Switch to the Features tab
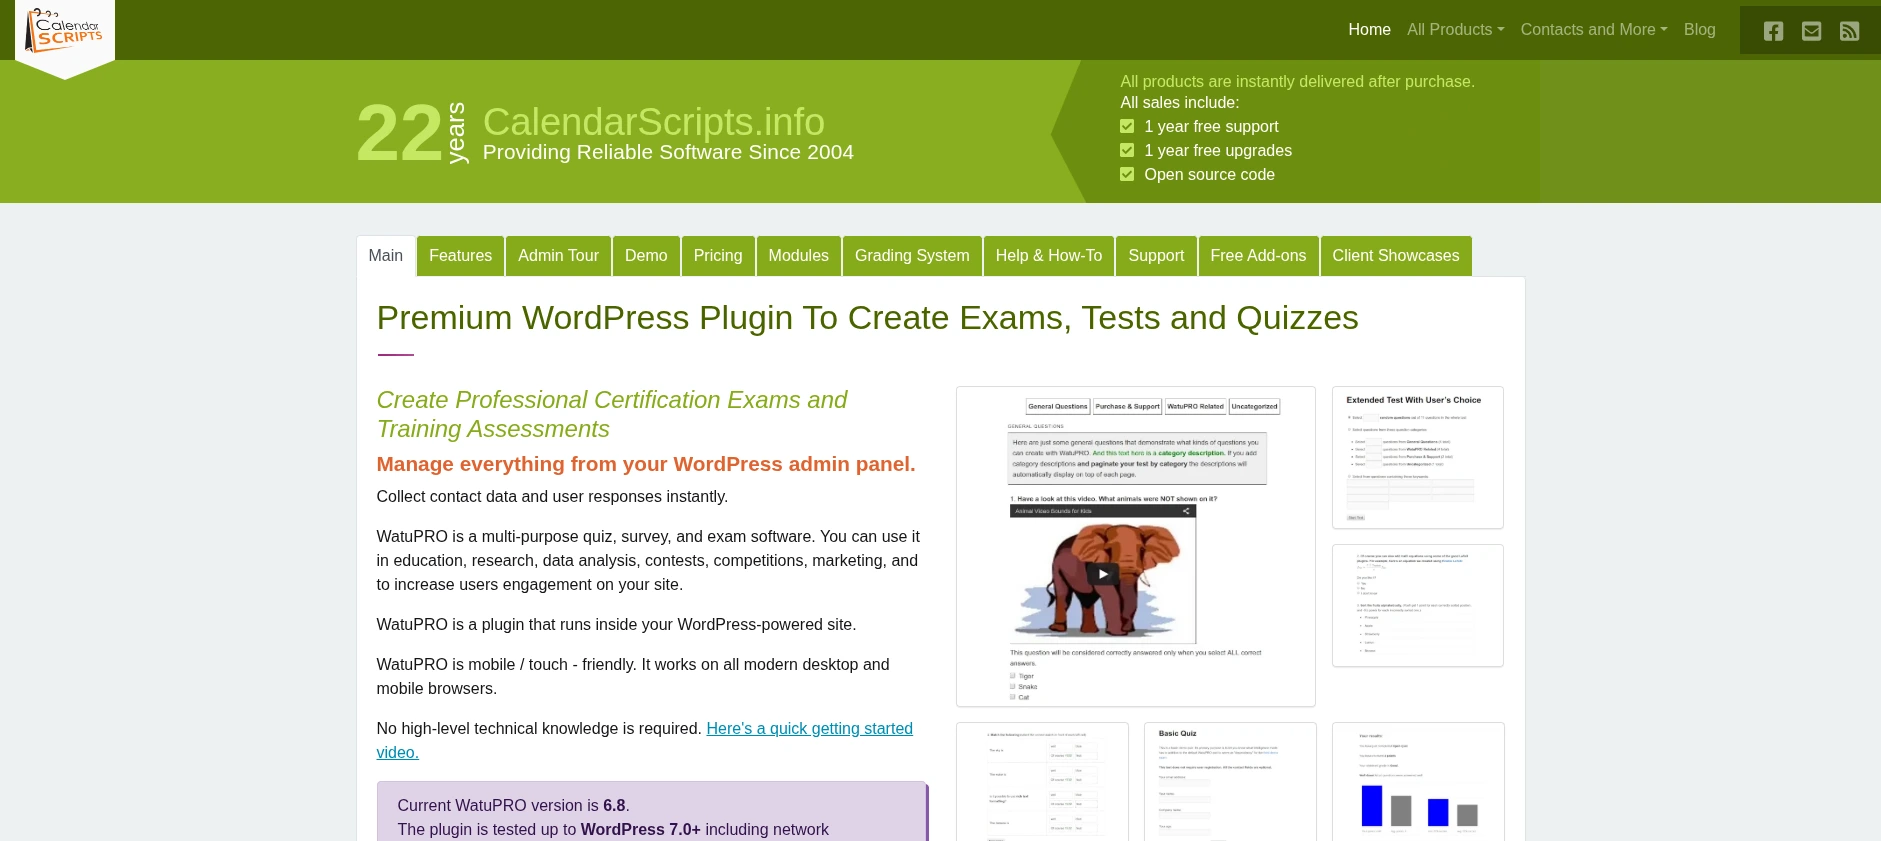Screen dimensions: 1881x841 pyautogui.click(x=460, y=256)
